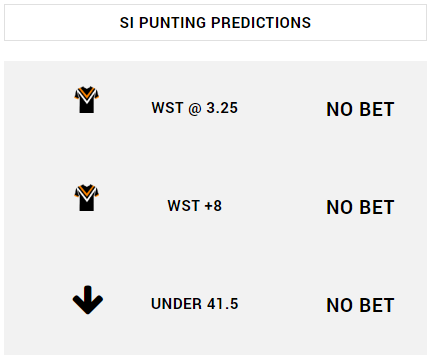The height and width of the screenshot is (360, 432).
Task: Click NO BET beside WST @ 3.25
Action: 360,109
